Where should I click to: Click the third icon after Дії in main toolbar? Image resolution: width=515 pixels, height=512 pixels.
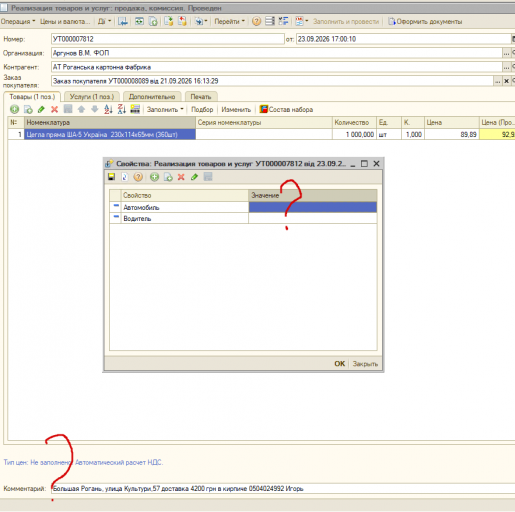point(153,21)
